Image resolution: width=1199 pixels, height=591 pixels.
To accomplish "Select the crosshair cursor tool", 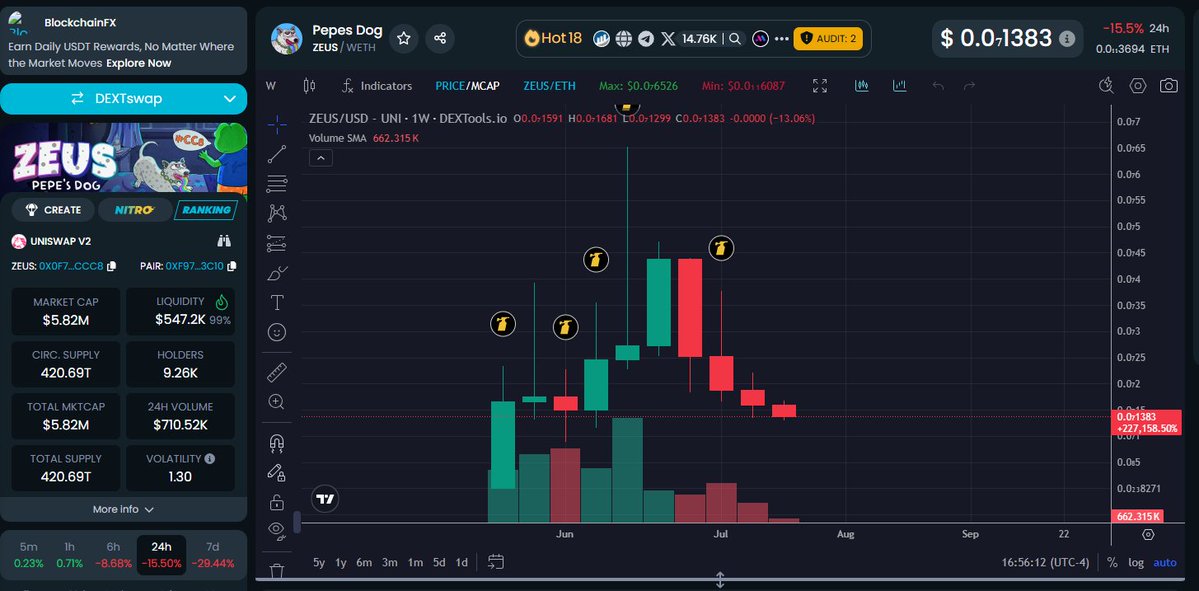I will pos(277,124).
